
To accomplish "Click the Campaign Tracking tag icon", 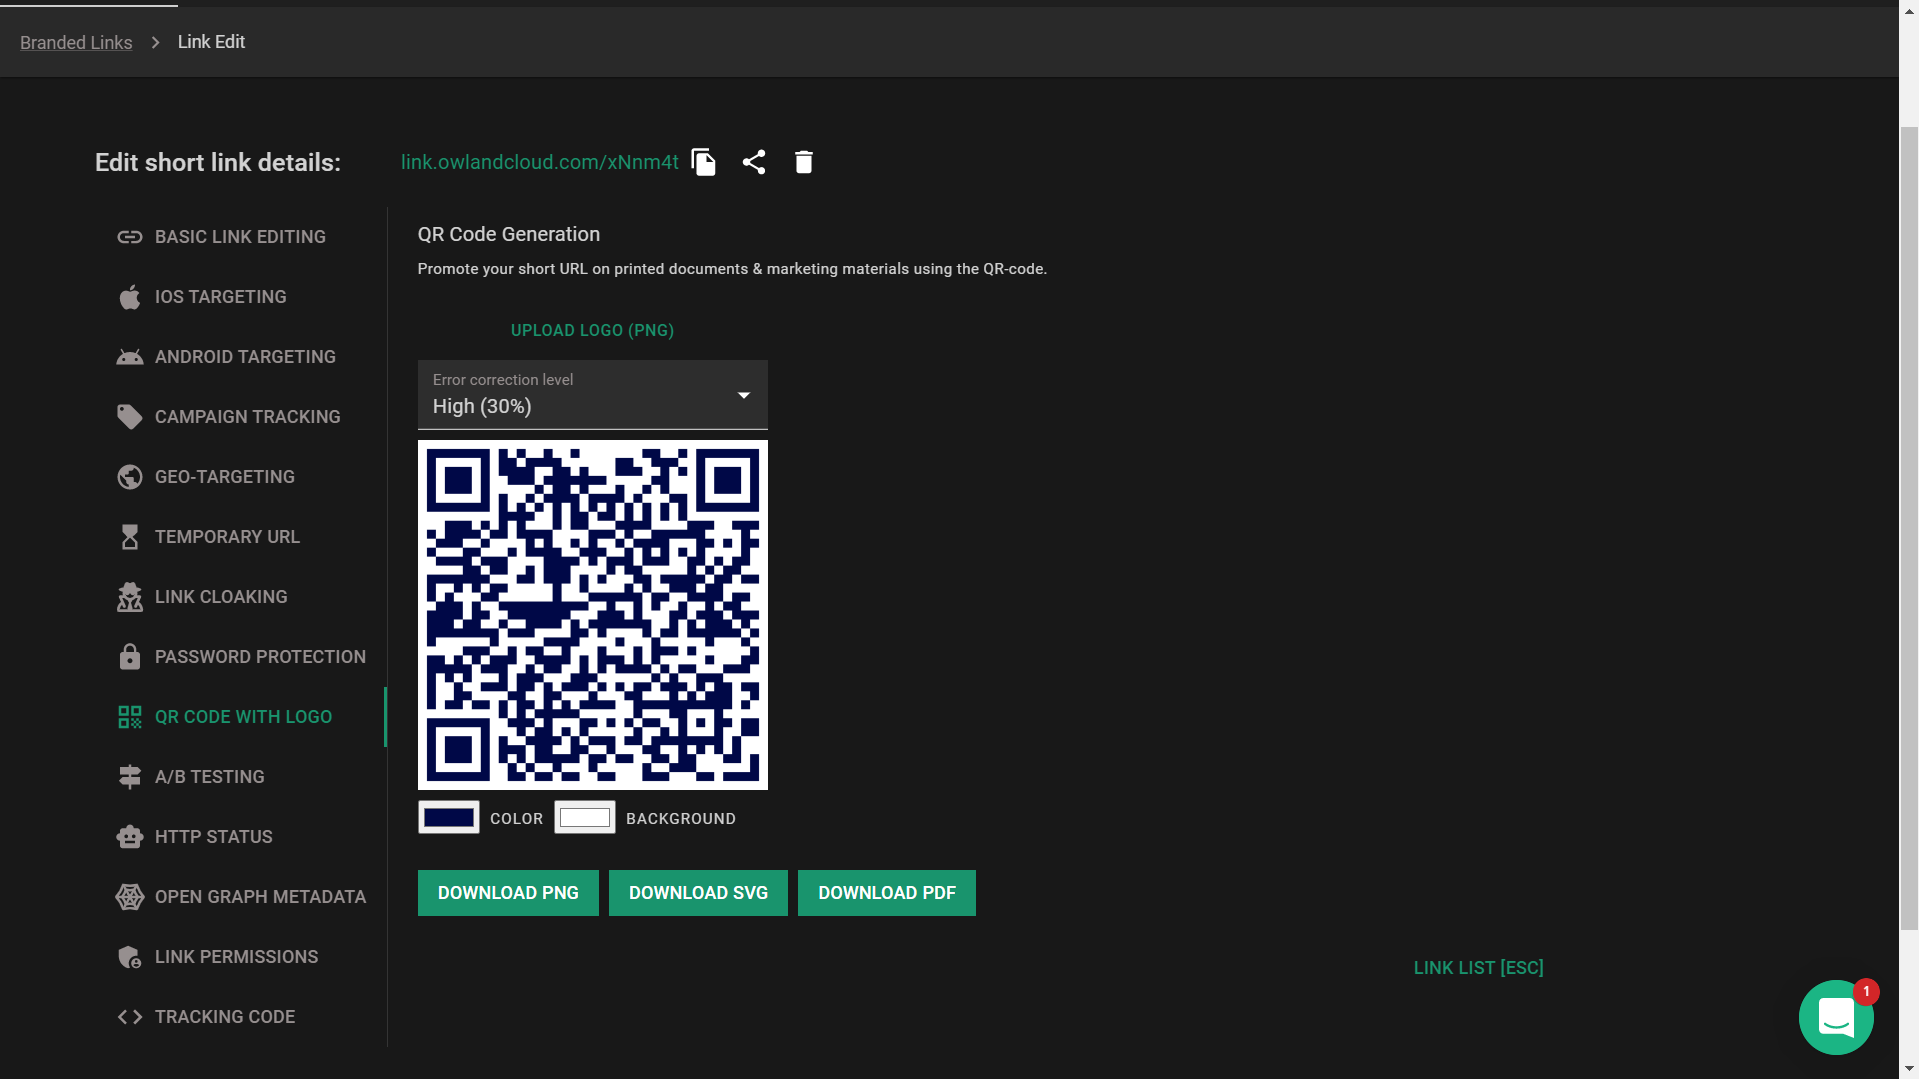I will pyautogui.click(x=130, y=417).
